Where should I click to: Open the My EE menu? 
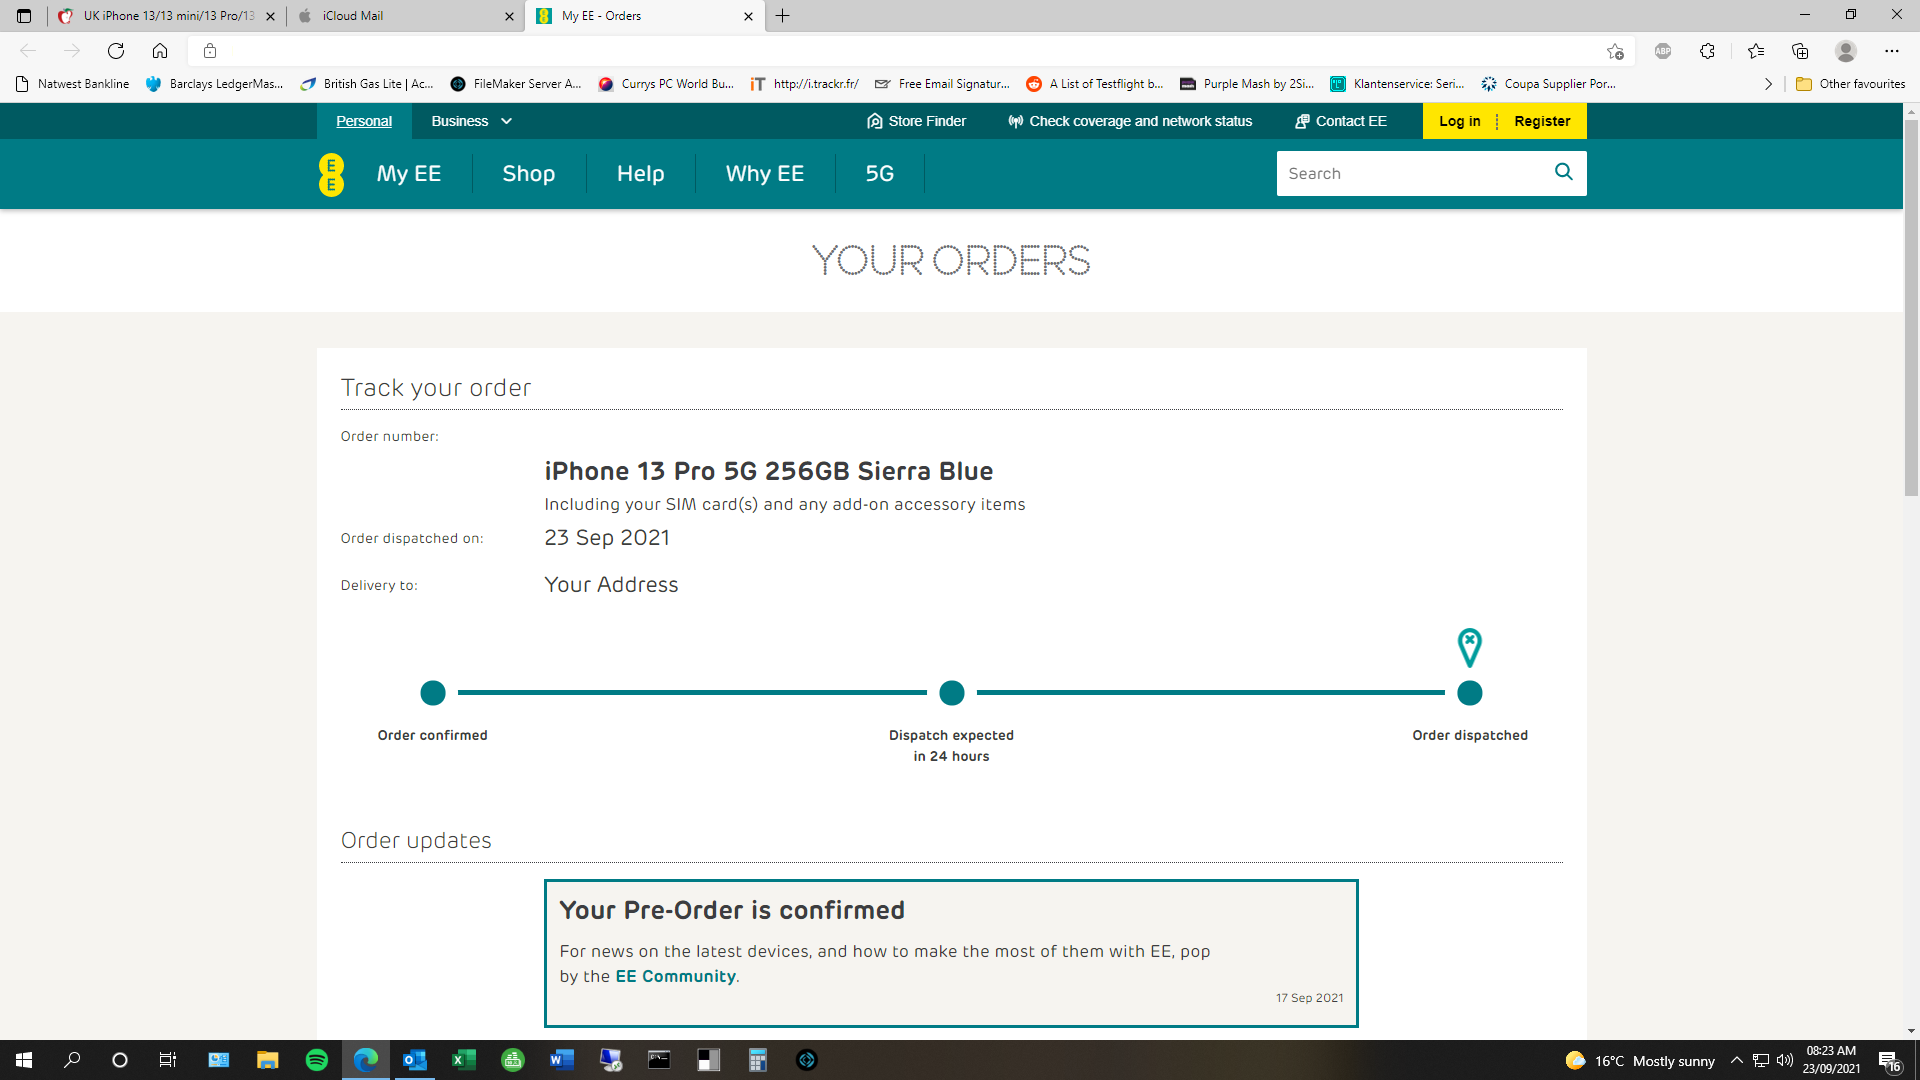tap(408, 174)
